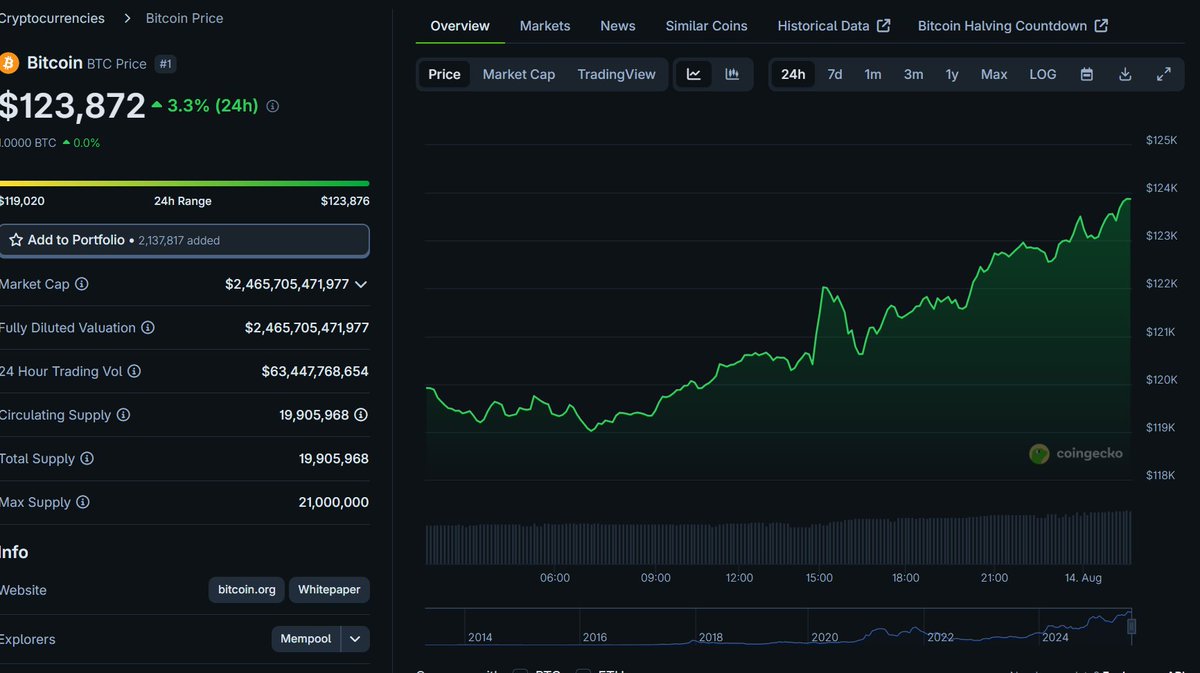Click Max Supply info icon
The height and width of the screenshot is (673, 1200).
(83, 502)
